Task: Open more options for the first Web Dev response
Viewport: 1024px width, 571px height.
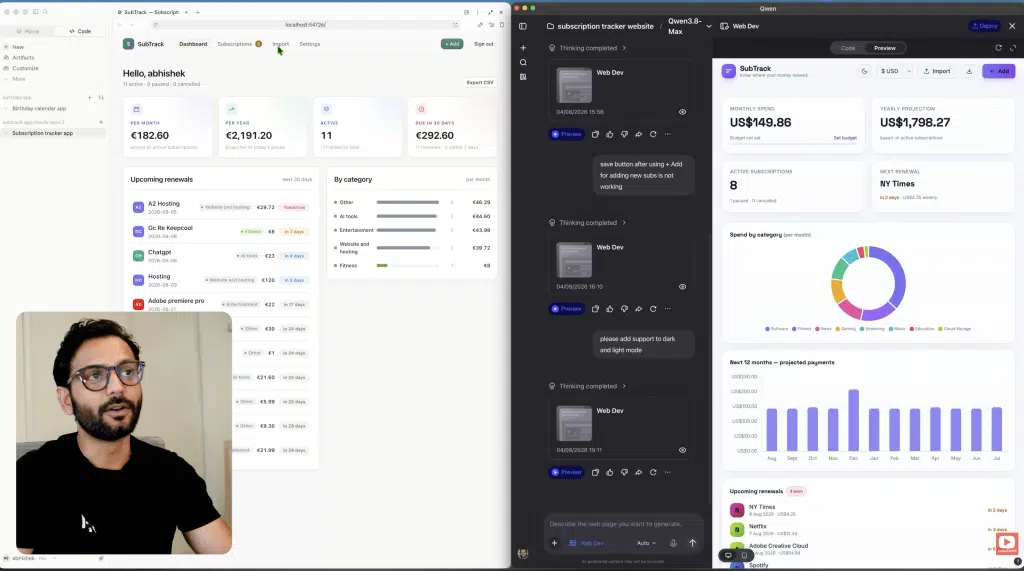Action: 667,134
